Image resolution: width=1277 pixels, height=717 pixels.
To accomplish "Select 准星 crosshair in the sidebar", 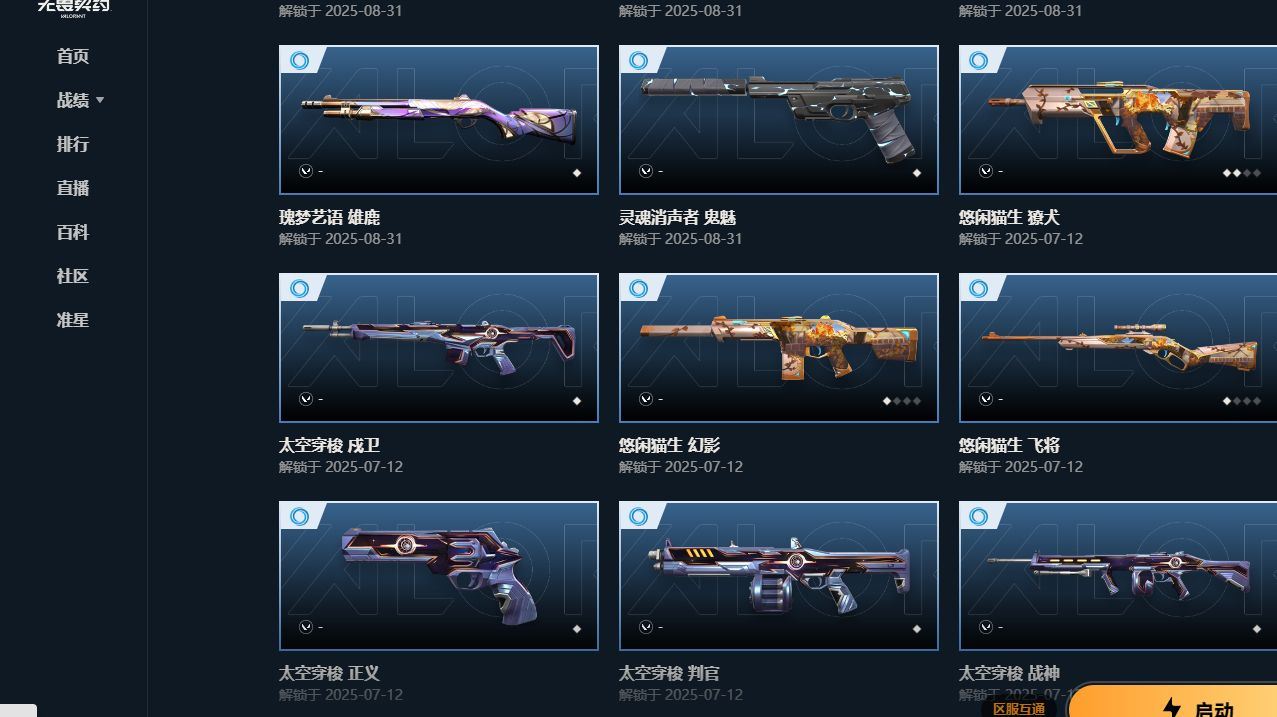I will [73, 320].
